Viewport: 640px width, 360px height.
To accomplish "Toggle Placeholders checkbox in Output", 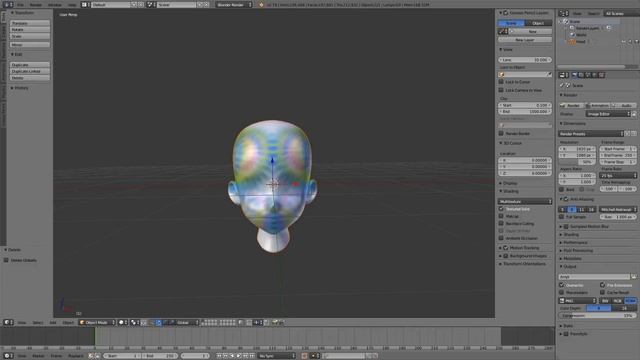I will (562, 292).
